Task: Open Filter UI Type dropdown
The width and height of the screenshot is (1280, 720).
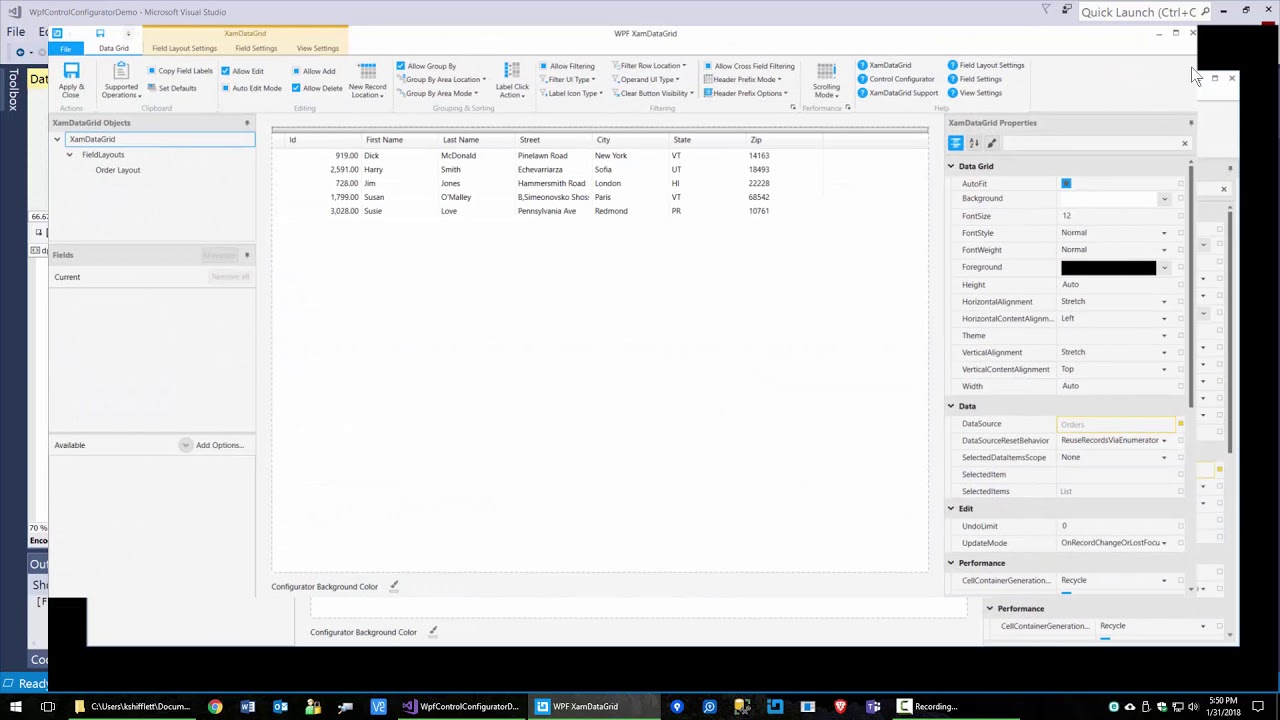Action: 568,80
